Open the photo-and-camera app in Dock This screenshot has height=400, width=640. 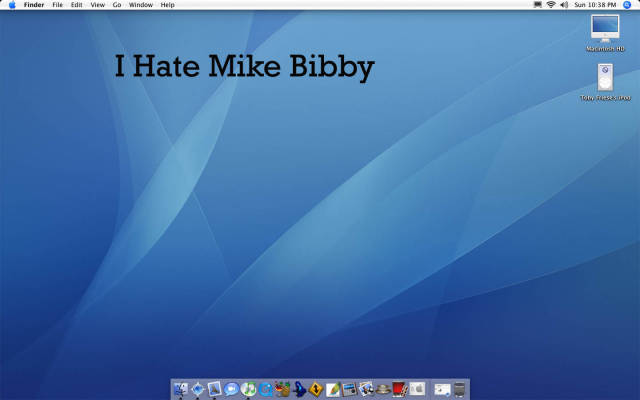coord(366,389)
